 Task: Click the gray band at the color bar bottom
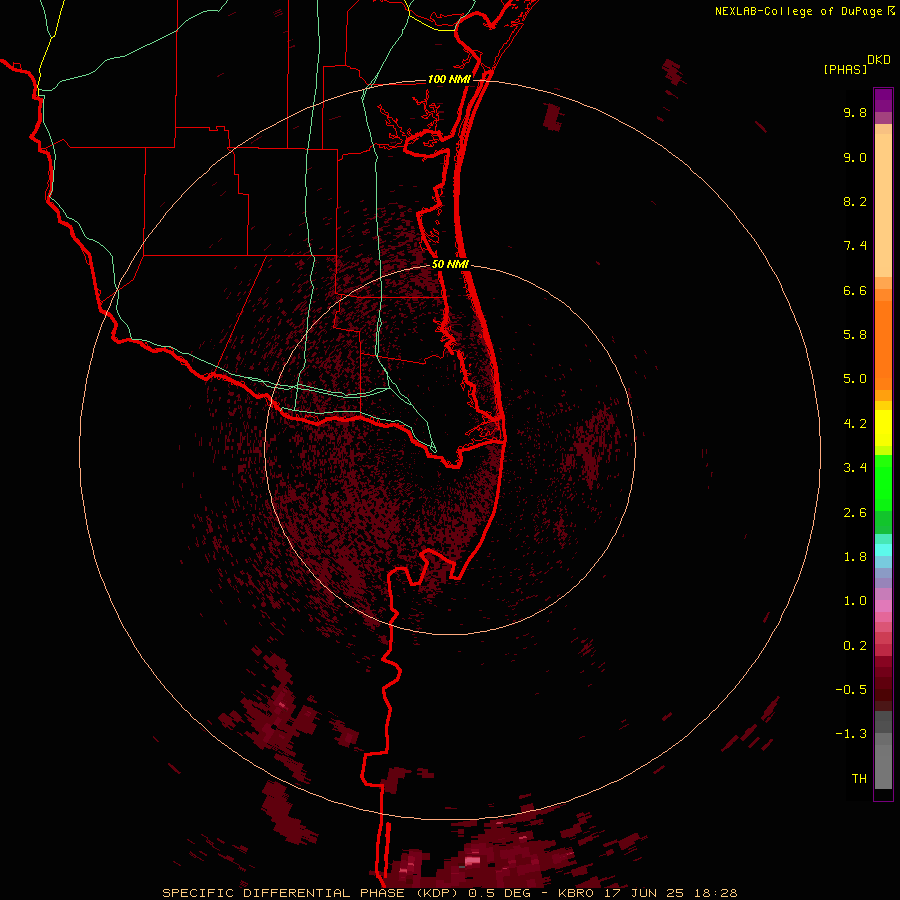pos(883,767)
